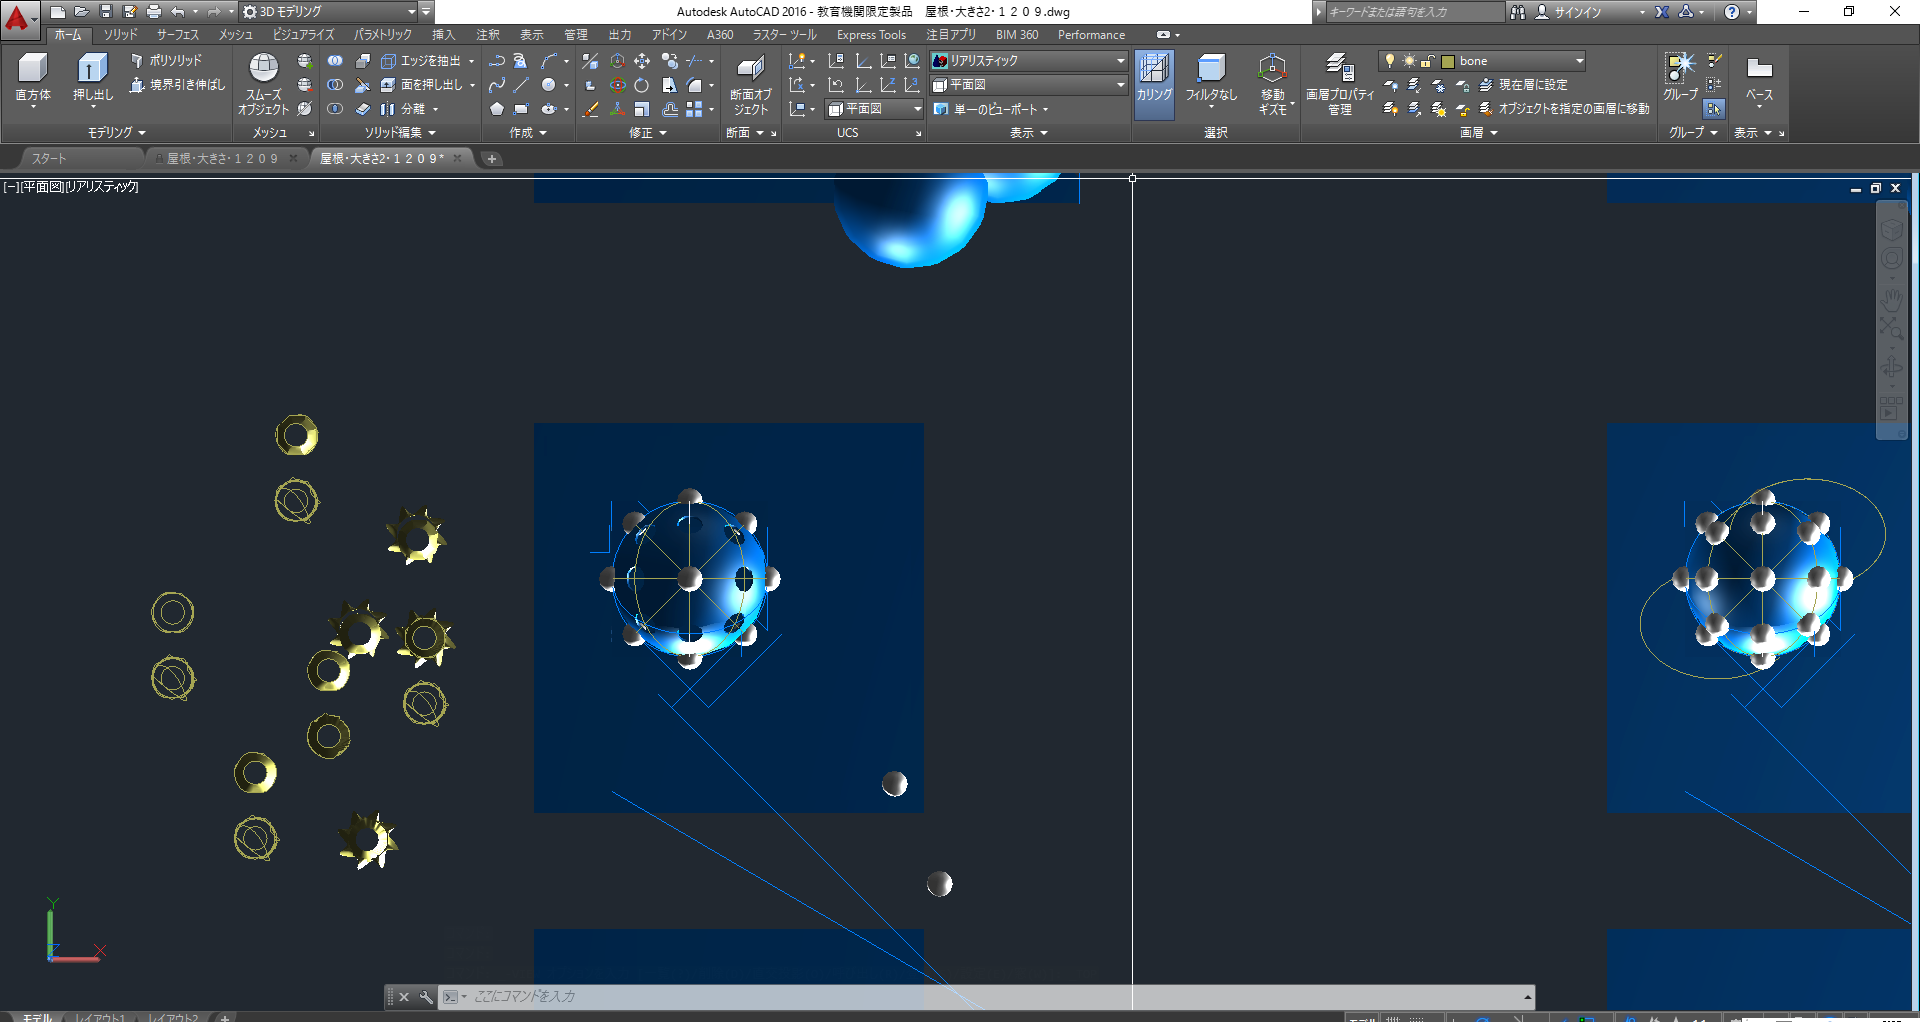Toggle the layer lock icon for bone

pos(1427,61)
